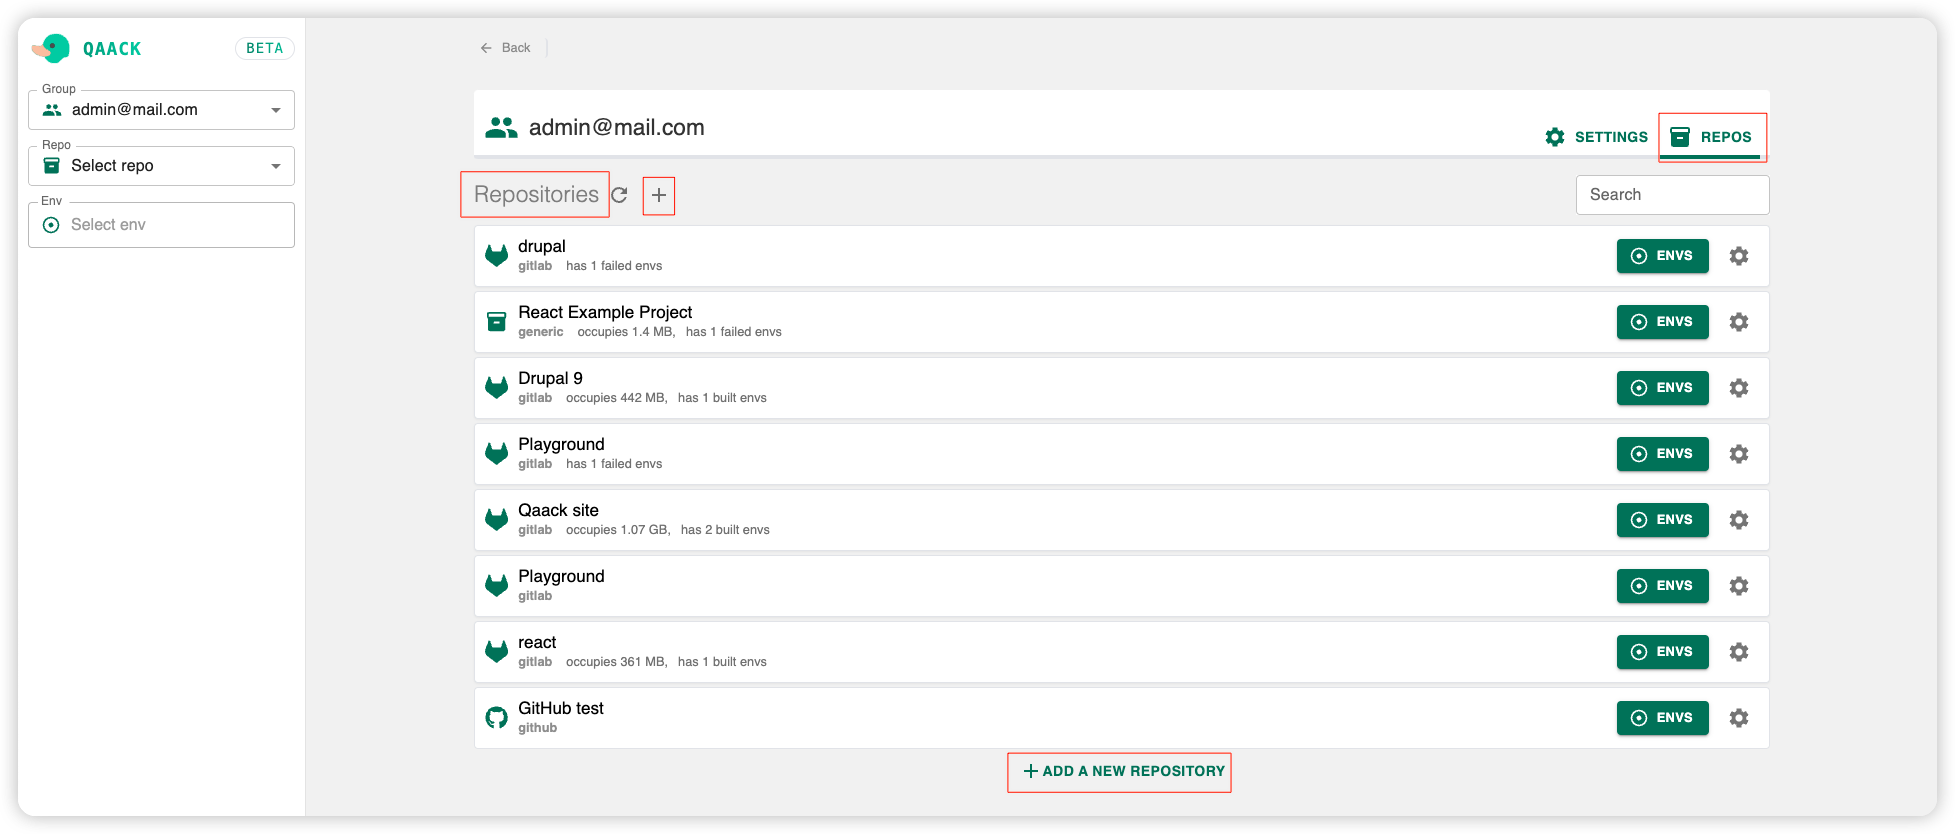Open settings gear for react repo

[1739, 652]
